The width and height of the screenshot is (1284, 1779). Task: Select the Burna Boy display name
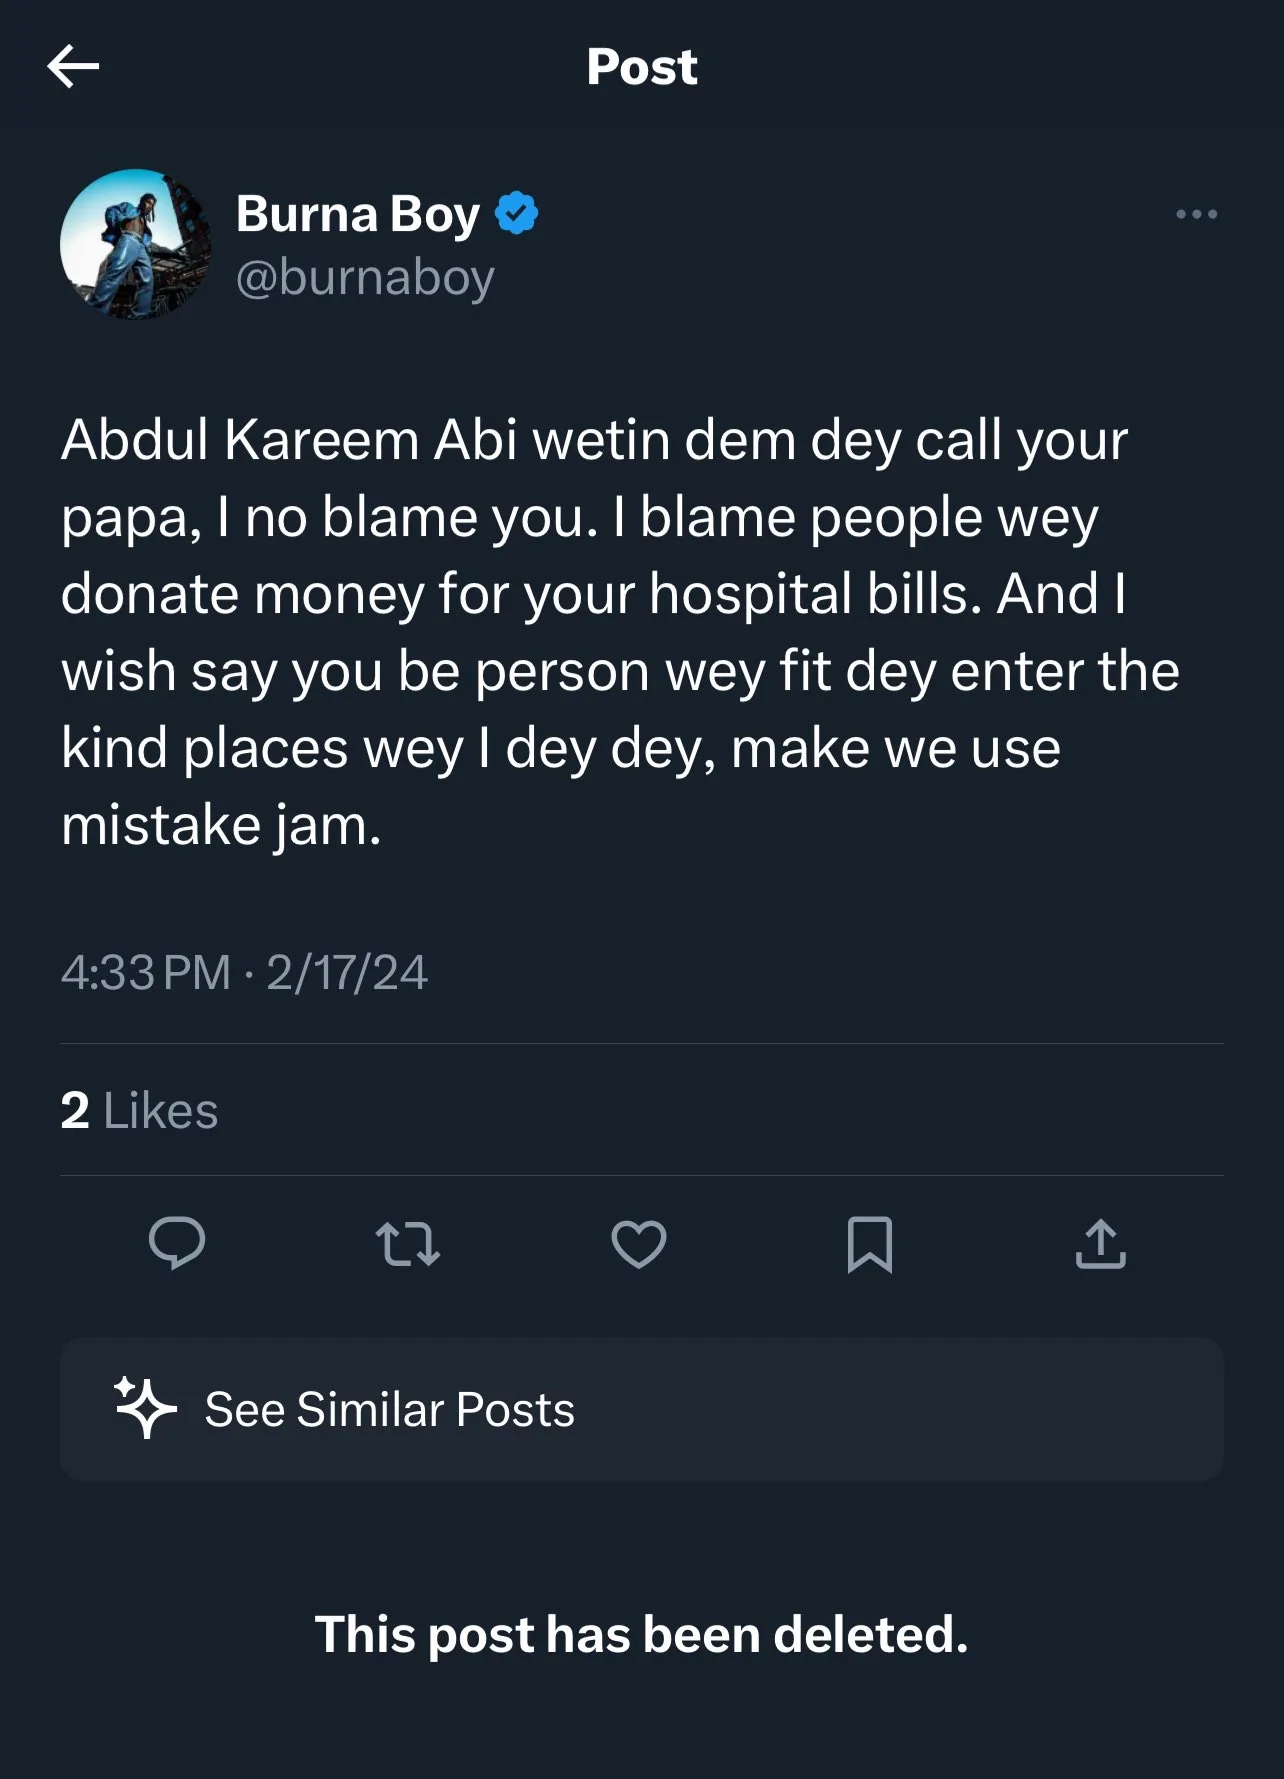tap(358, 214)
